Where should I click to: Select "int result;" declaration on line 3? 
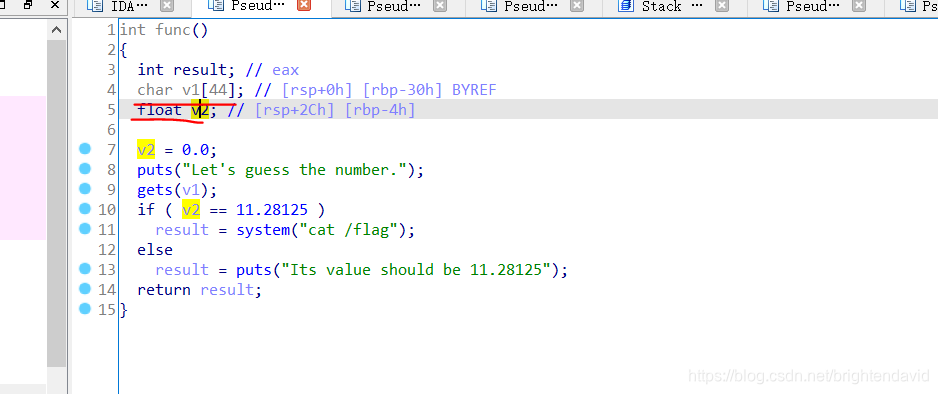pyautogui.click(x=186, y=70)
